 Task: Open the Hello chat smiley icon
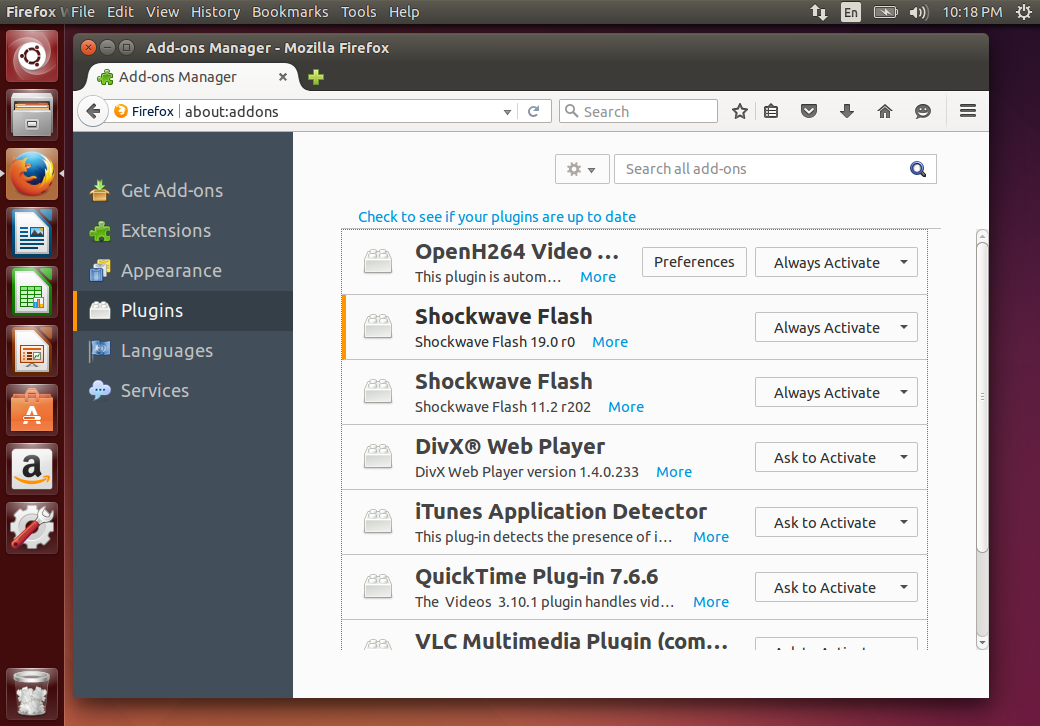[x=923, y=111]
